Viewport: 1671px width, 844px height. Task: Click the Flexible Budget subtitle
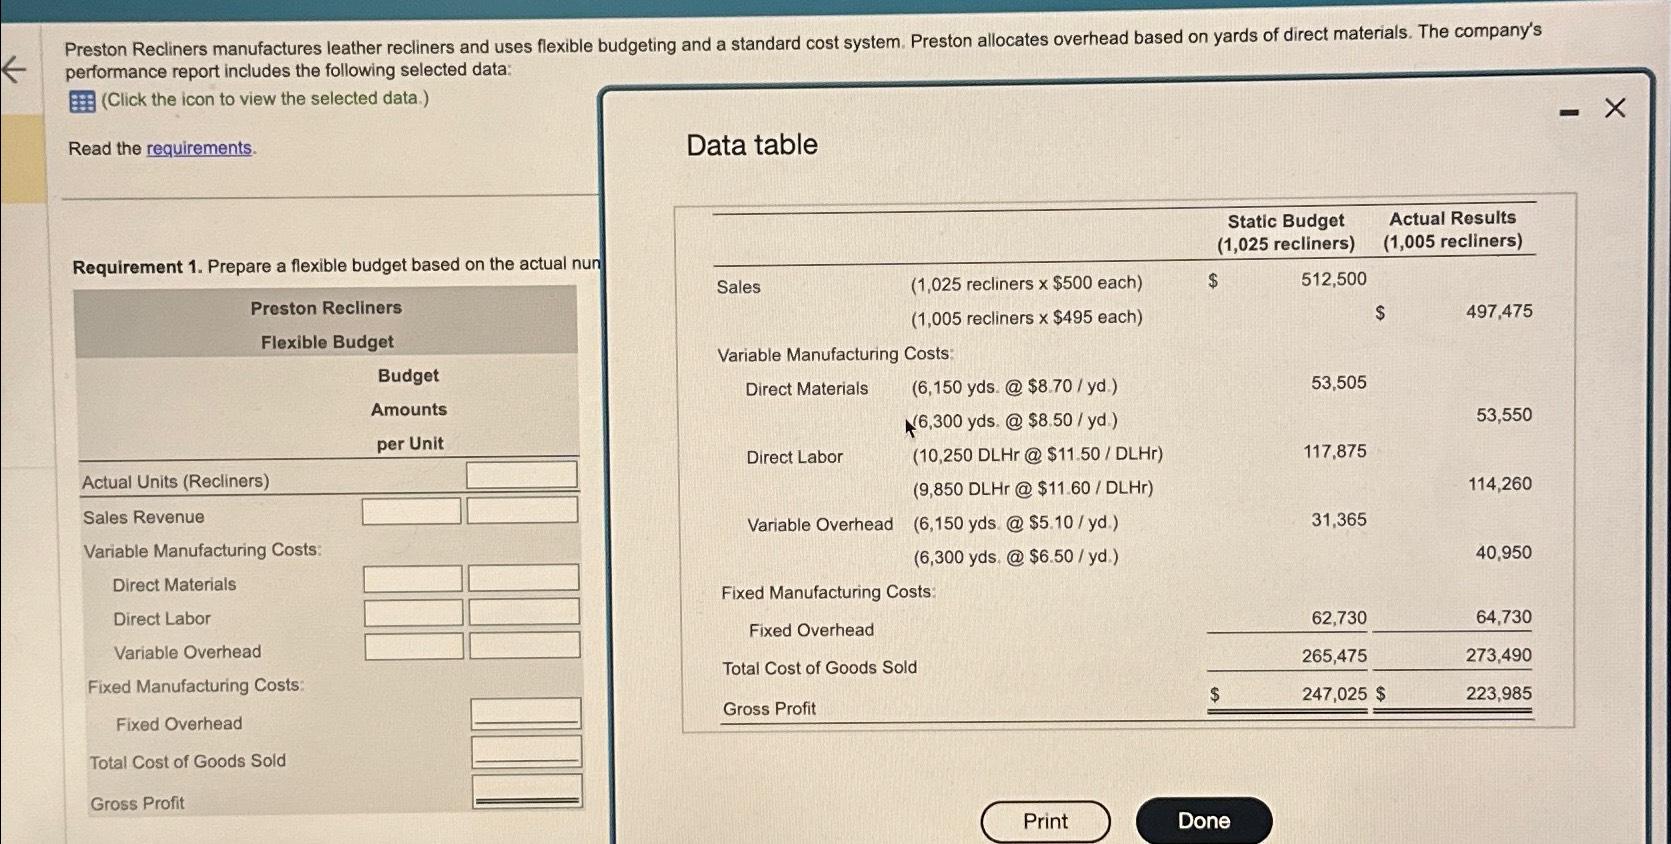327,342
